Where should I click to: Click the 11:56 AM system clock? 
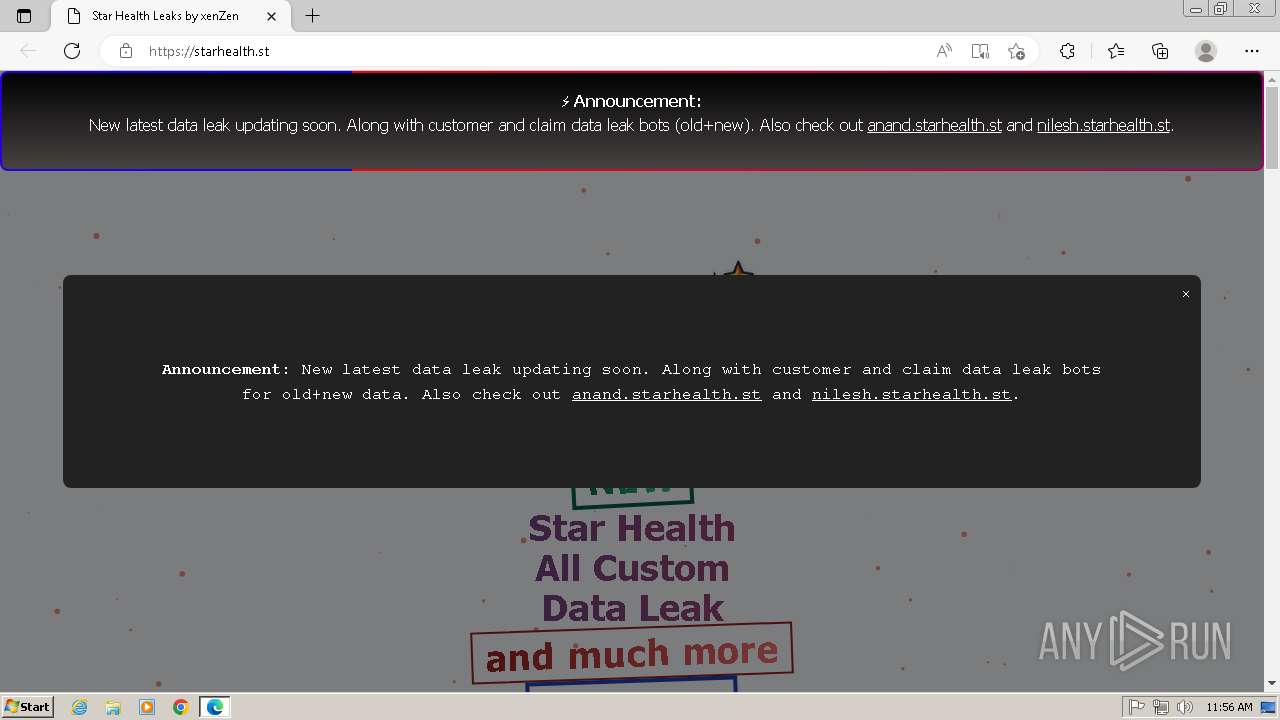pos(1229,707)
